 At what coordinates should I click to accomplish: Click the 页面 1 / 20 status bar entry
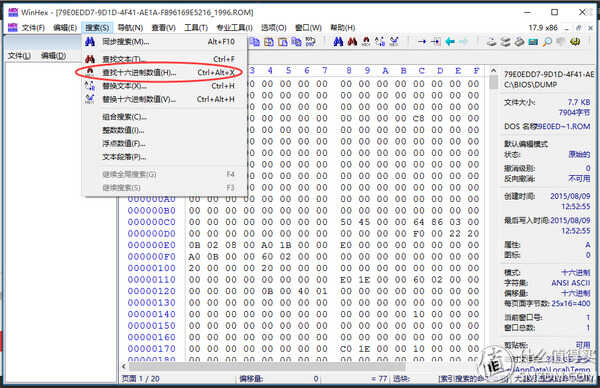pyautogui.click(x=141, y=378)
